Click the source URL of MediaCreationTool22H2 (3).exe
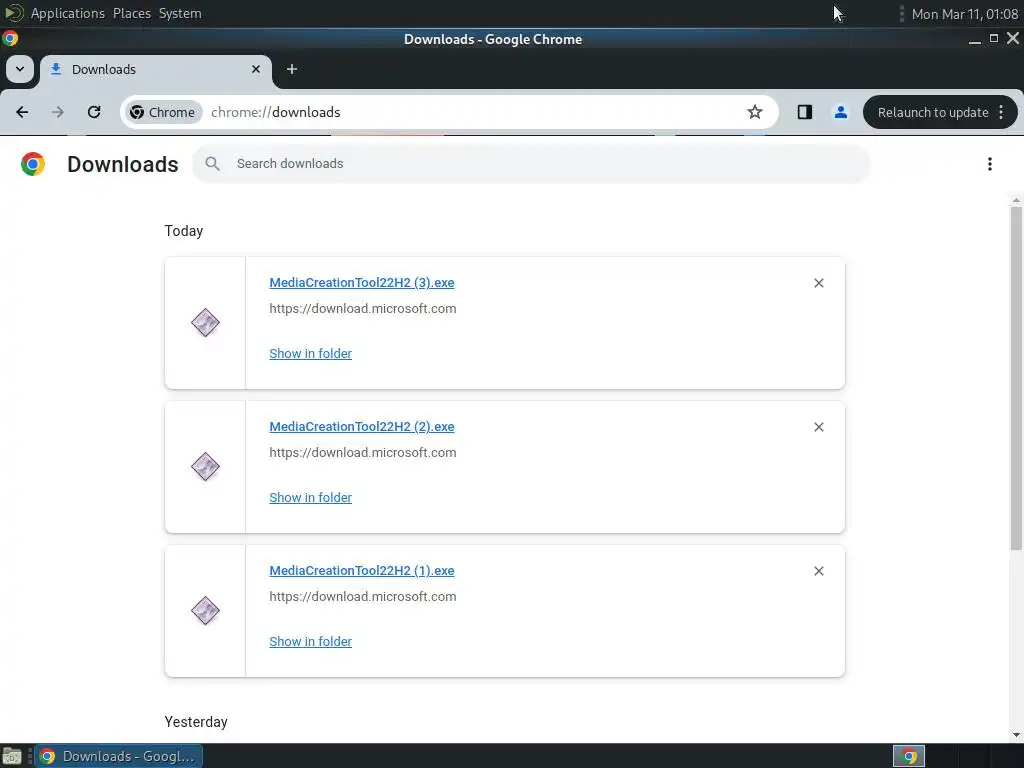The image size is (1024, 768). click(x=362, y=308)
